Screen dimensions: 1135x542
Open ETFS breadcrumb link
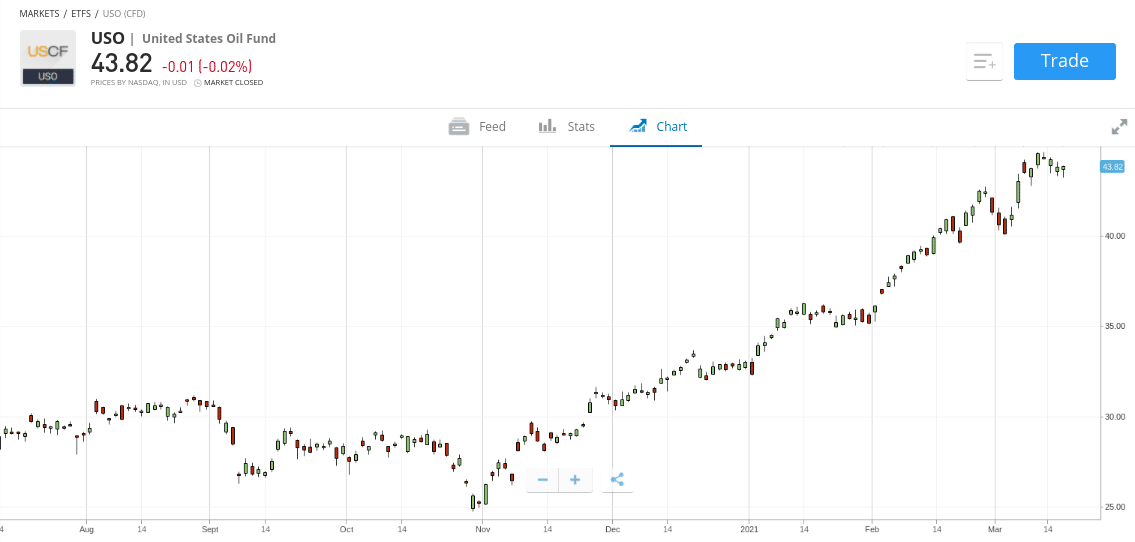click(x=81, y=14)
